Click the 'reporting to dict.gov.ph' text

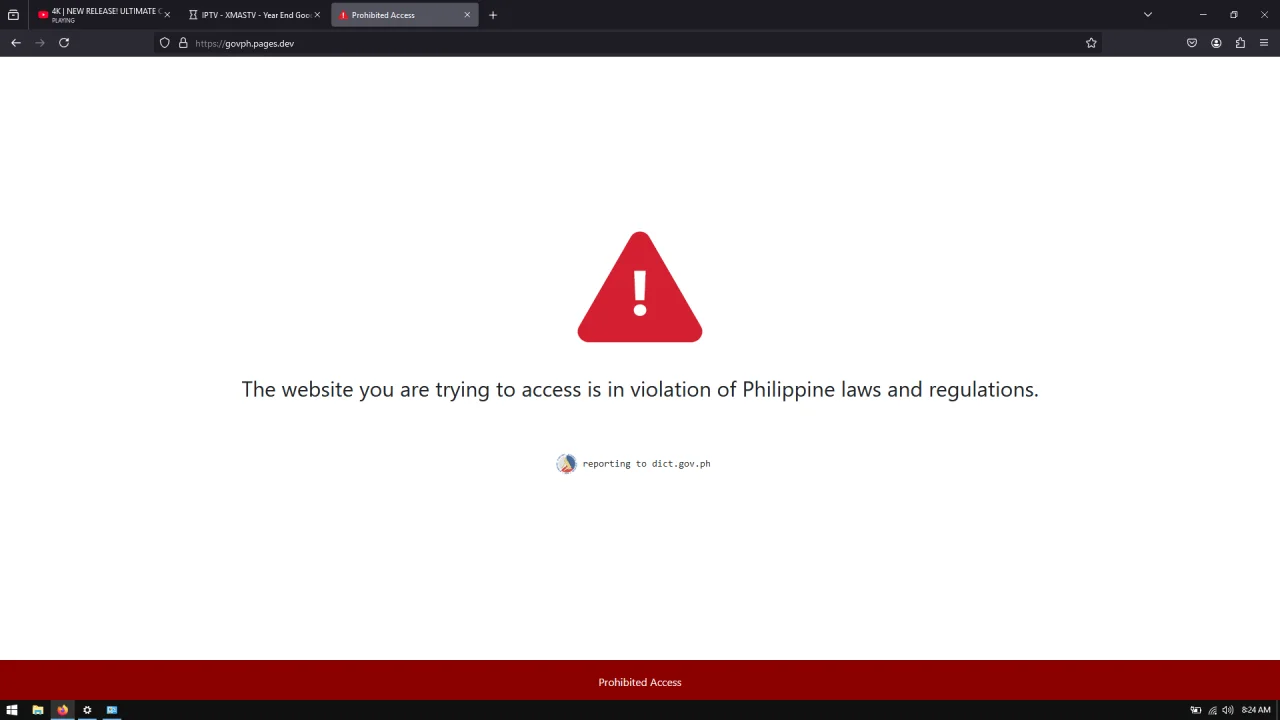click(x=646, y=464)
